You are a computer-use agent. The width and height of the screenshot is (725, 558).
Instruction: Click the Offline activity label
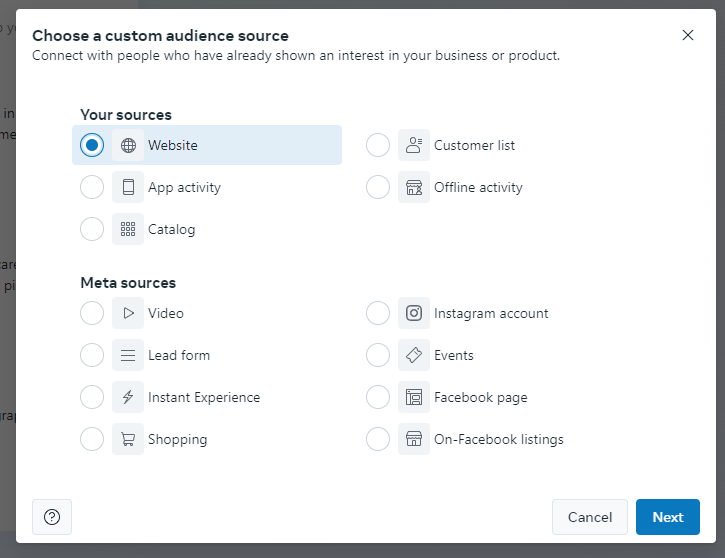pos(478,187)
